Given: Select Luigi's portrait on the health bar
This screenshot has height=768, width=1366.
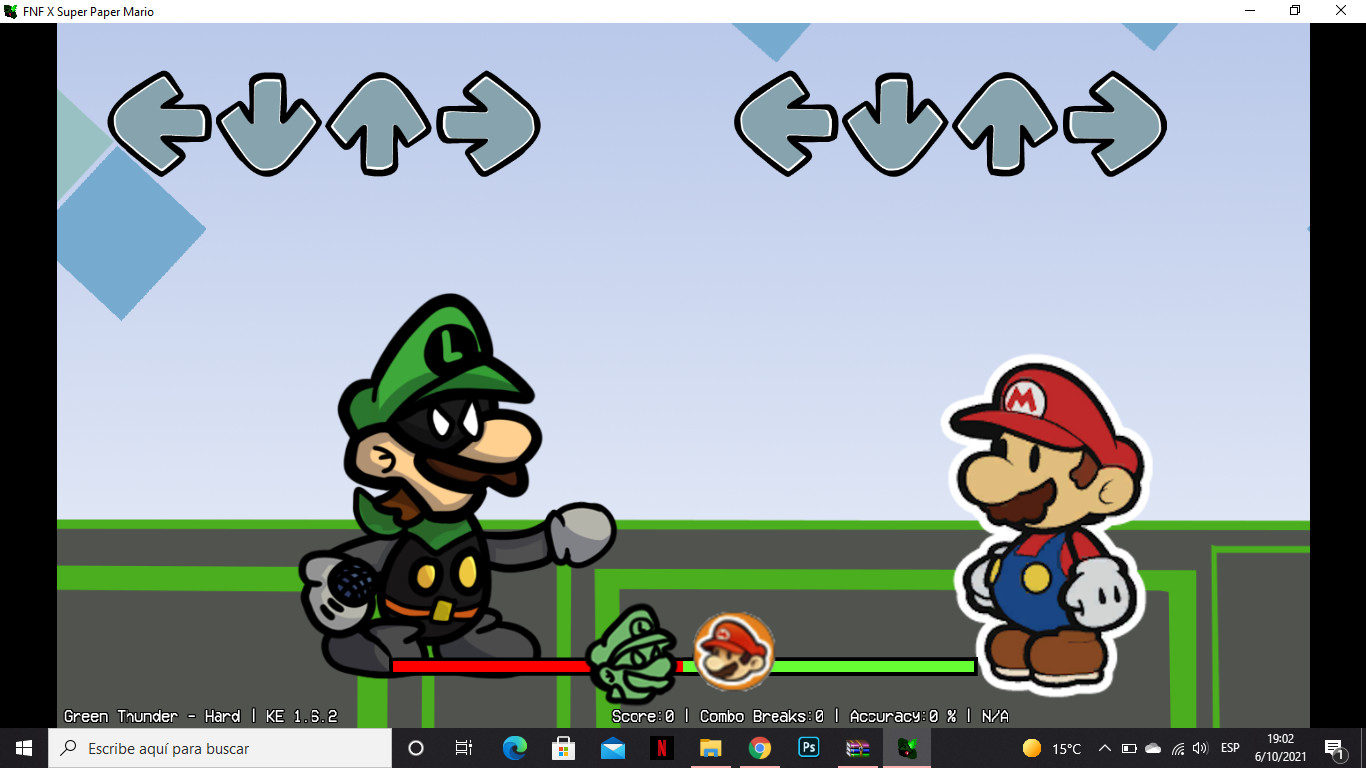Looking at the screenshot, I should pyautogui.click(x=636, y=655).
